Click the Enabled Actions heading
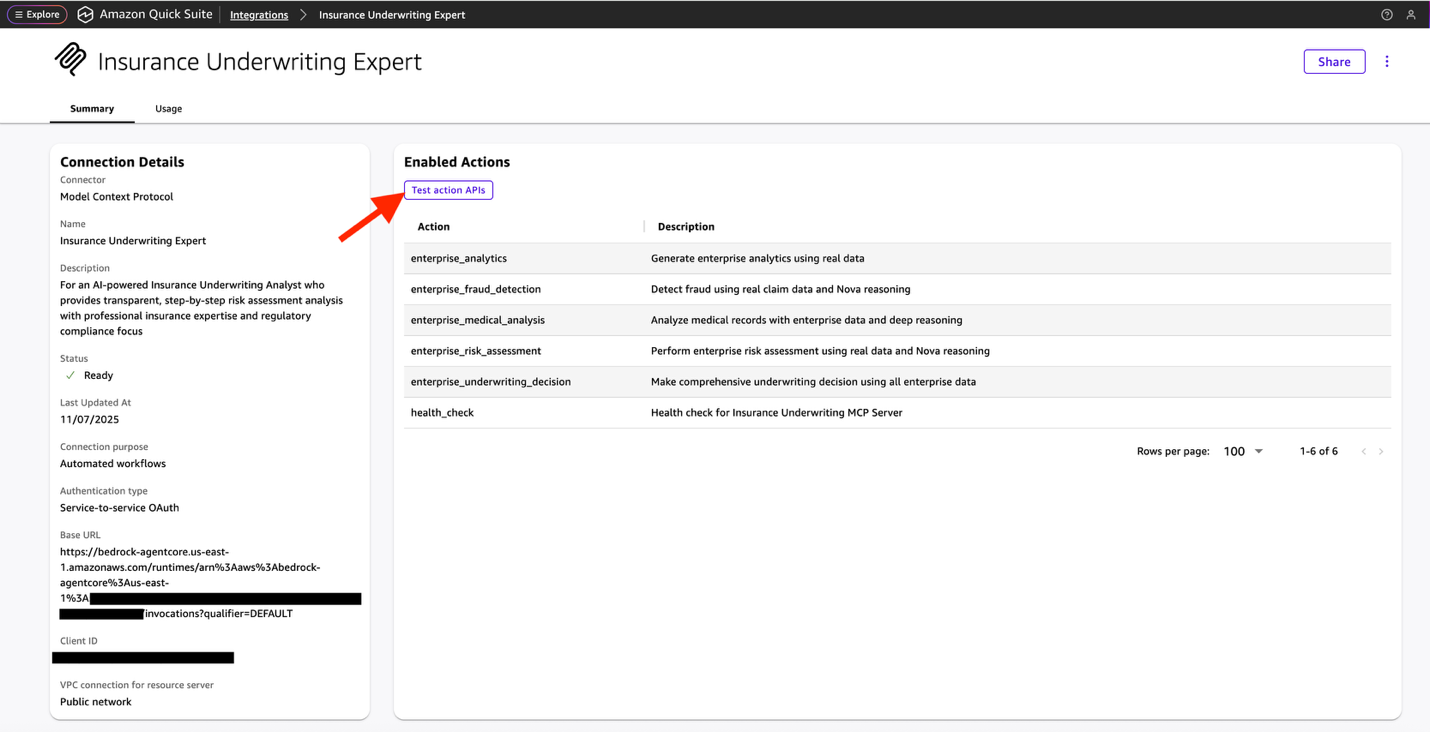 pos(457,162)
